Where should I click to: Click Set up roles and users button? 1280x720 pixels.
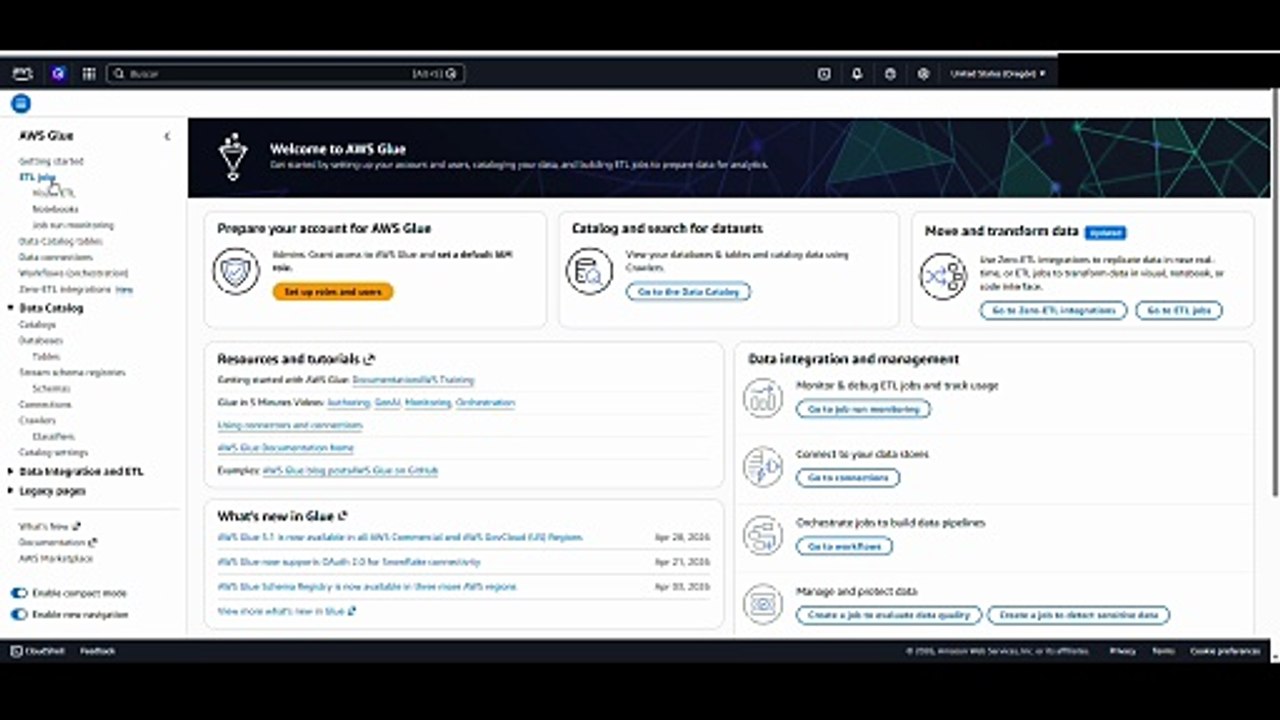(x=333, y=292)
